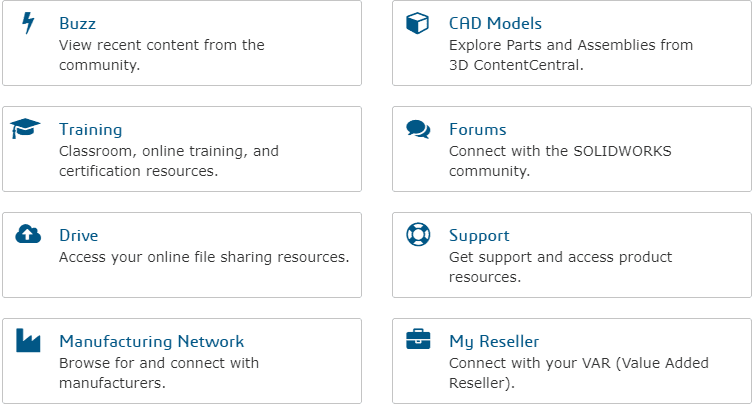
Task: Open the Manufacturing Network link
Action: 151,341
